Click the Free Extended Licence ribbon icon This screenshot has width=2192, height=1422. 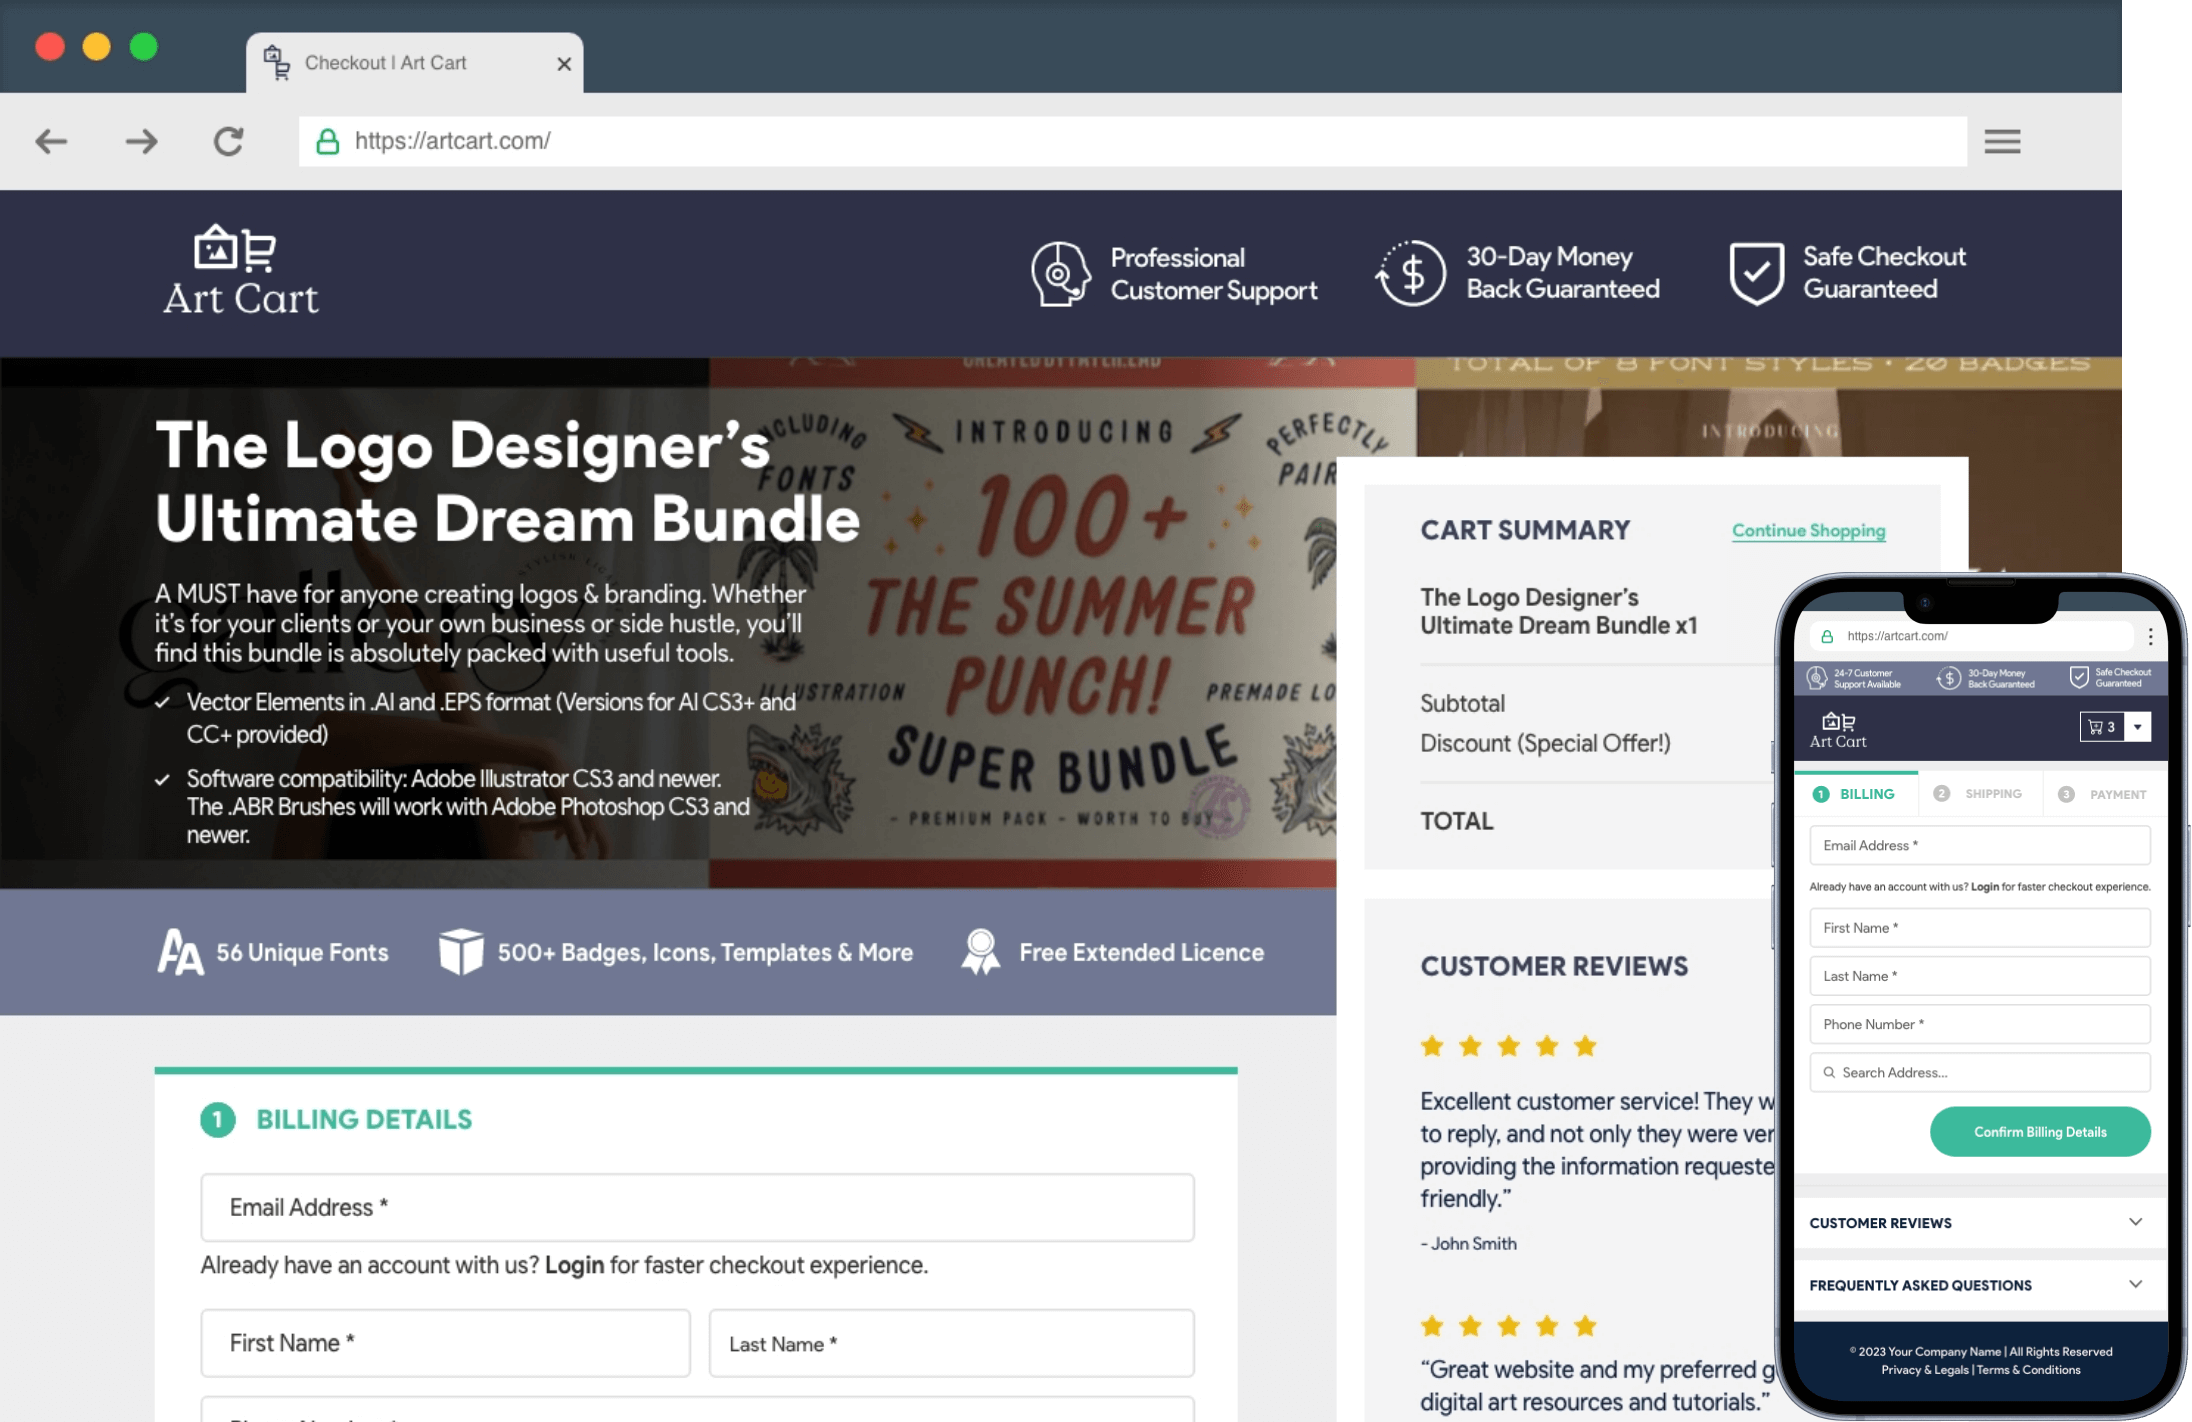click(x=981, y=952)
